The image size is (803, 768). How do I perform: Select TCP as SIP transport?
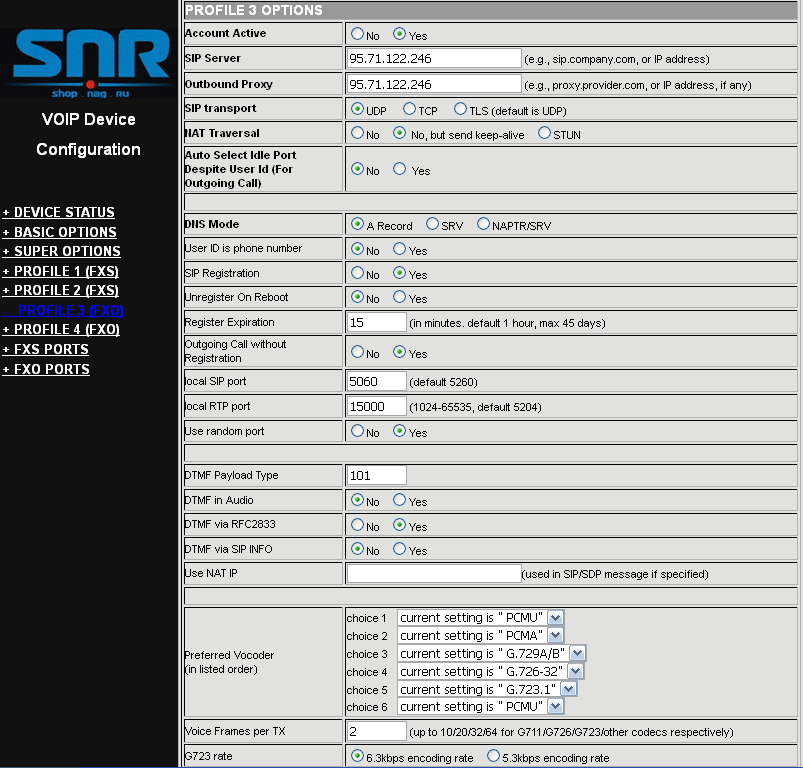point(410,109)
